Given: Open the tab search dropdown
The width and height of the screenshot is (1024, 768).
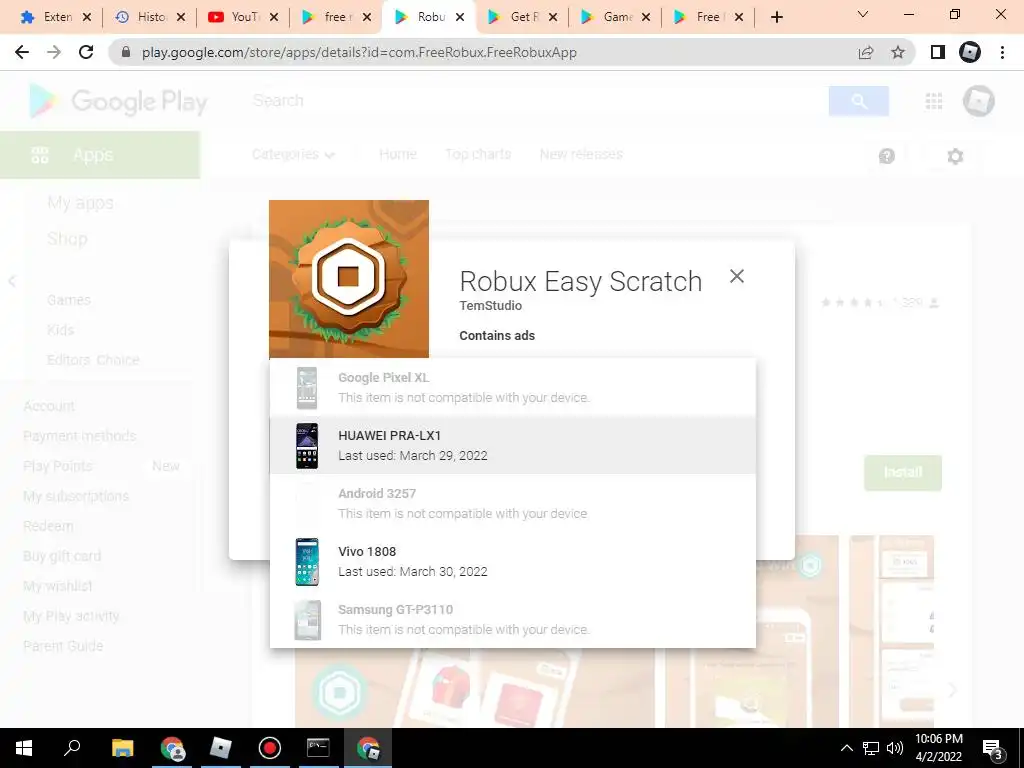Looking at the screenshot, I should click(863, 14).
